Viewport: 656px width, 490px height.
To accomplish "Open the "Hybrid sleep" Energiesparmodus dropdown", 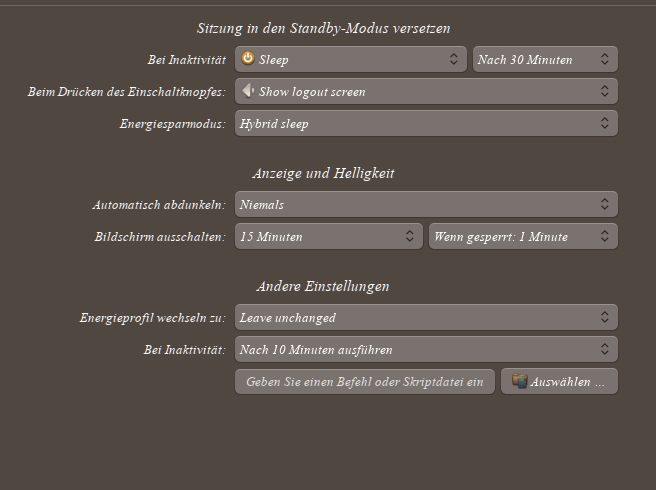I will coord(426,124).
